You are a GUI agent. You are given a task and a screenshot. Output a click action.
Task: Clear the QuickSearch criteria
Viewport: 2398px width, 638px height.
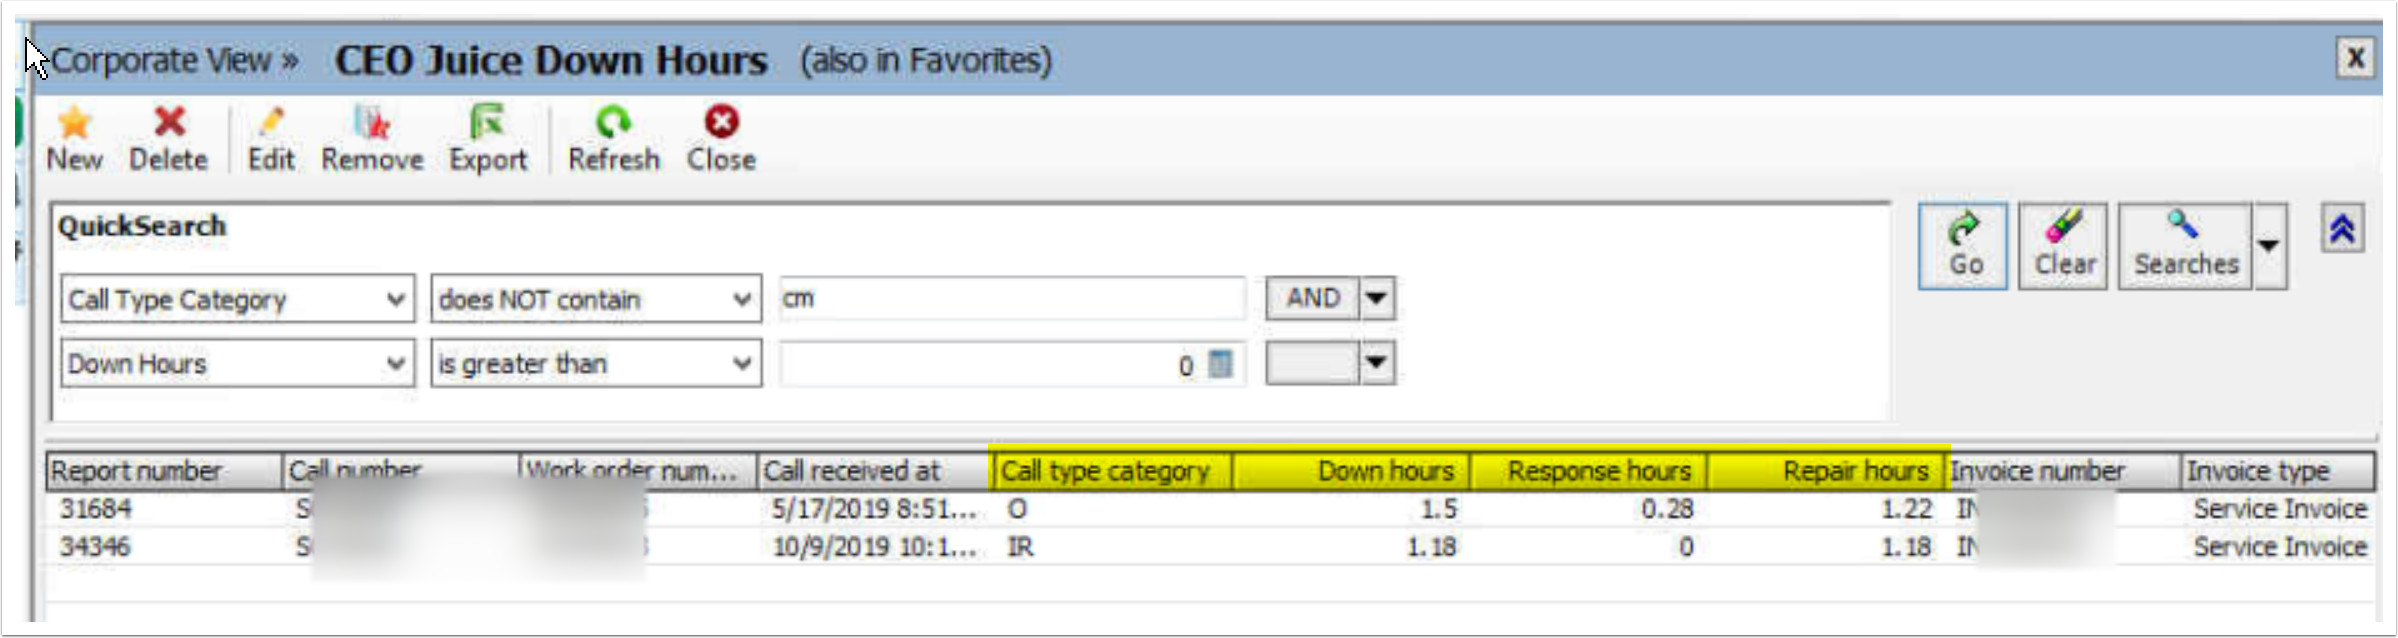pyautogui.click(x=2063, y=246)
